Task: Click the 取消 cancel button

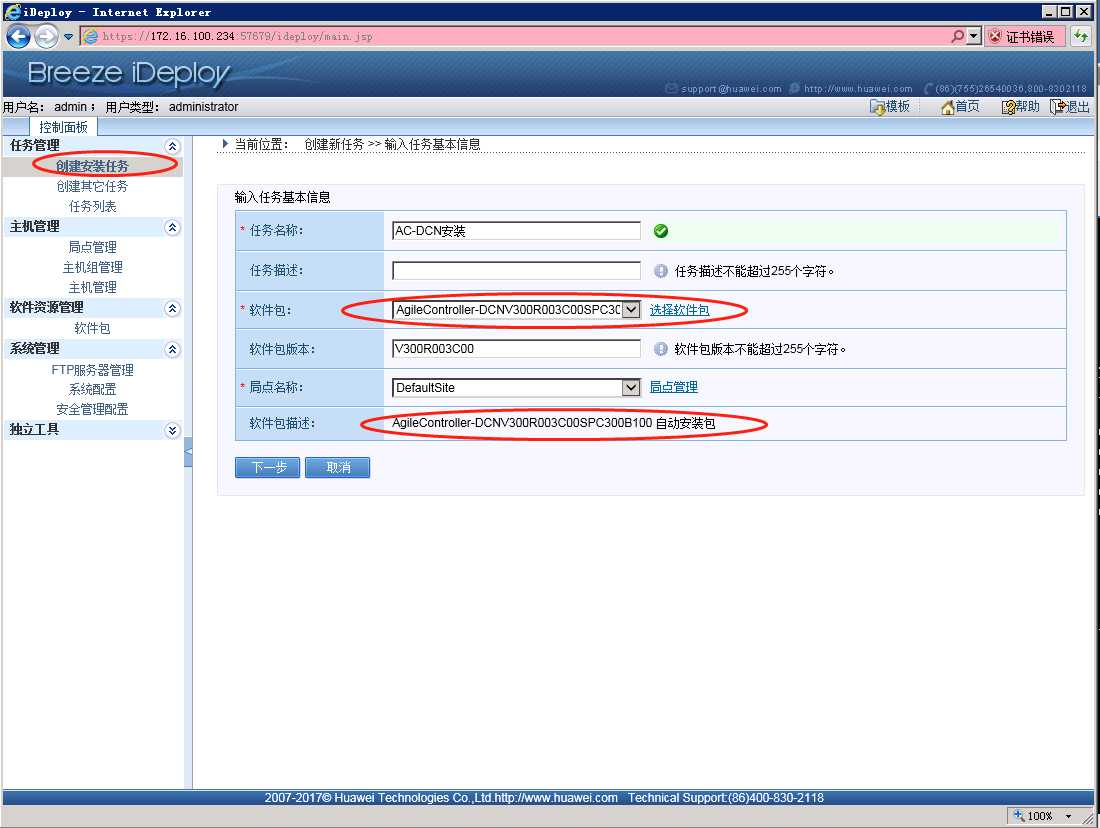Action: click(337, 467)
